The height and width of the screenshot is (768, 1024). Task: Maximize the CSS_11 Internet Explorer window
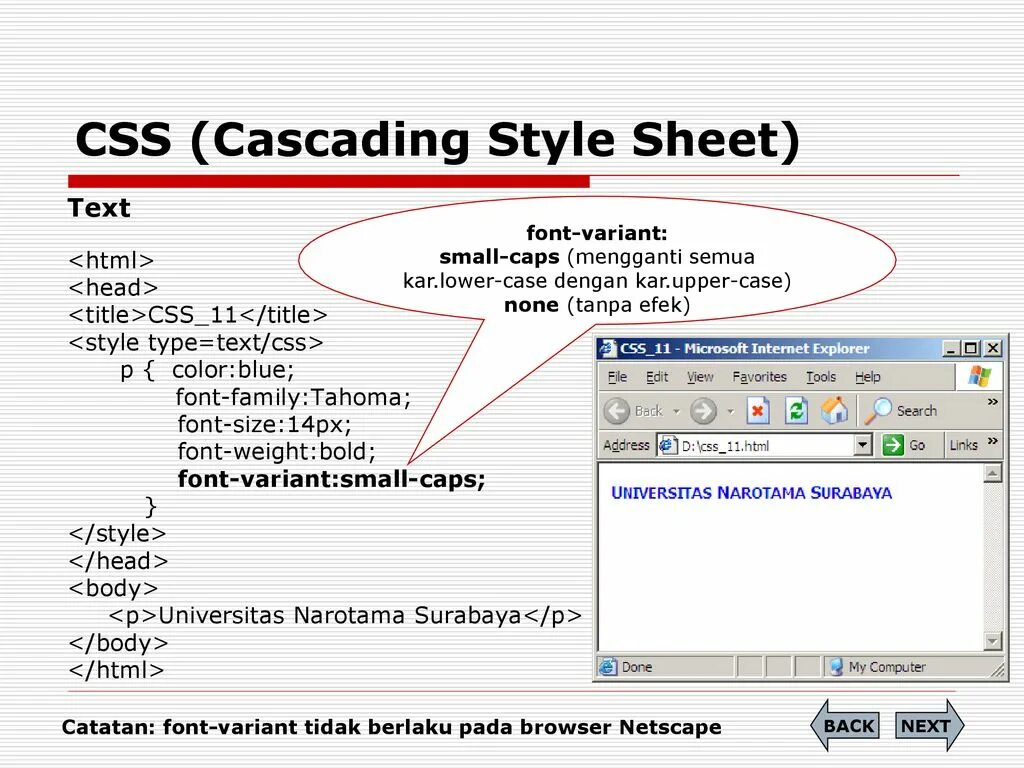pyautogui.click(x=971, y=349)
